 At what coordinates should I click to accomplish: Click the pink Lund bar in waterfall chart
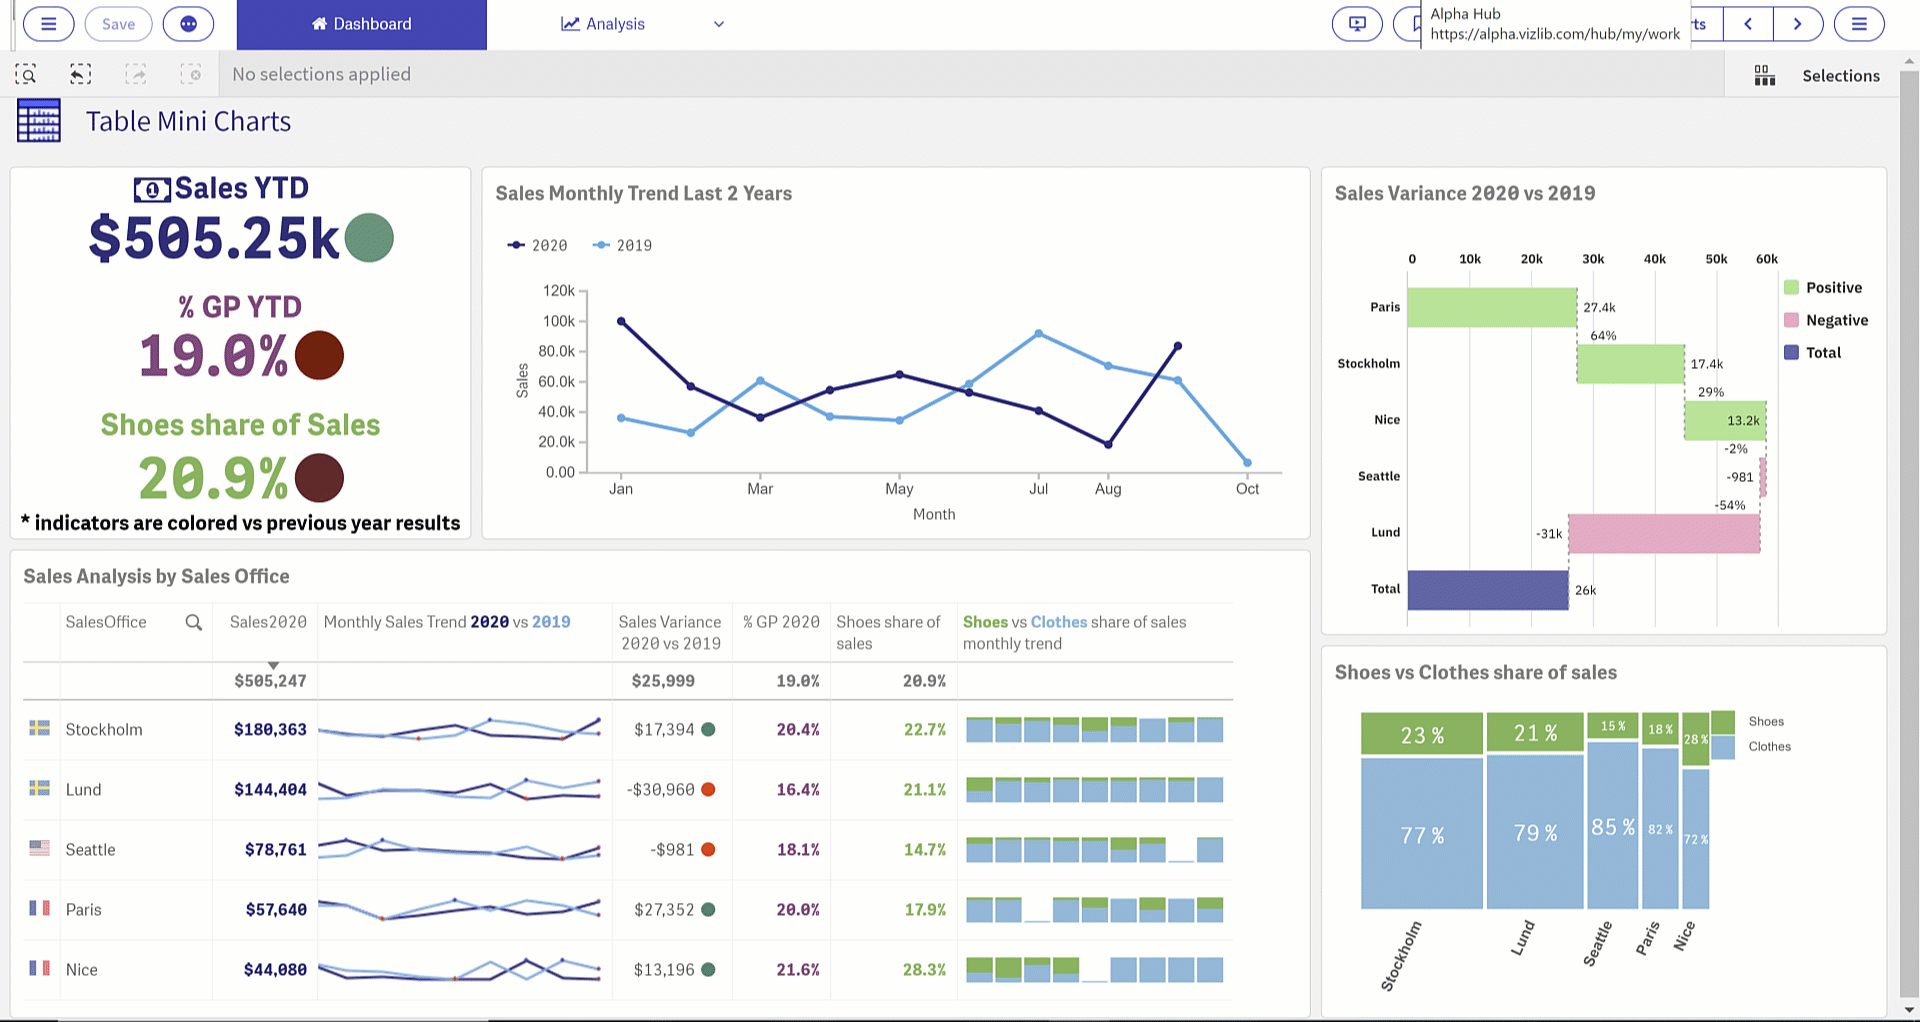1664,533
